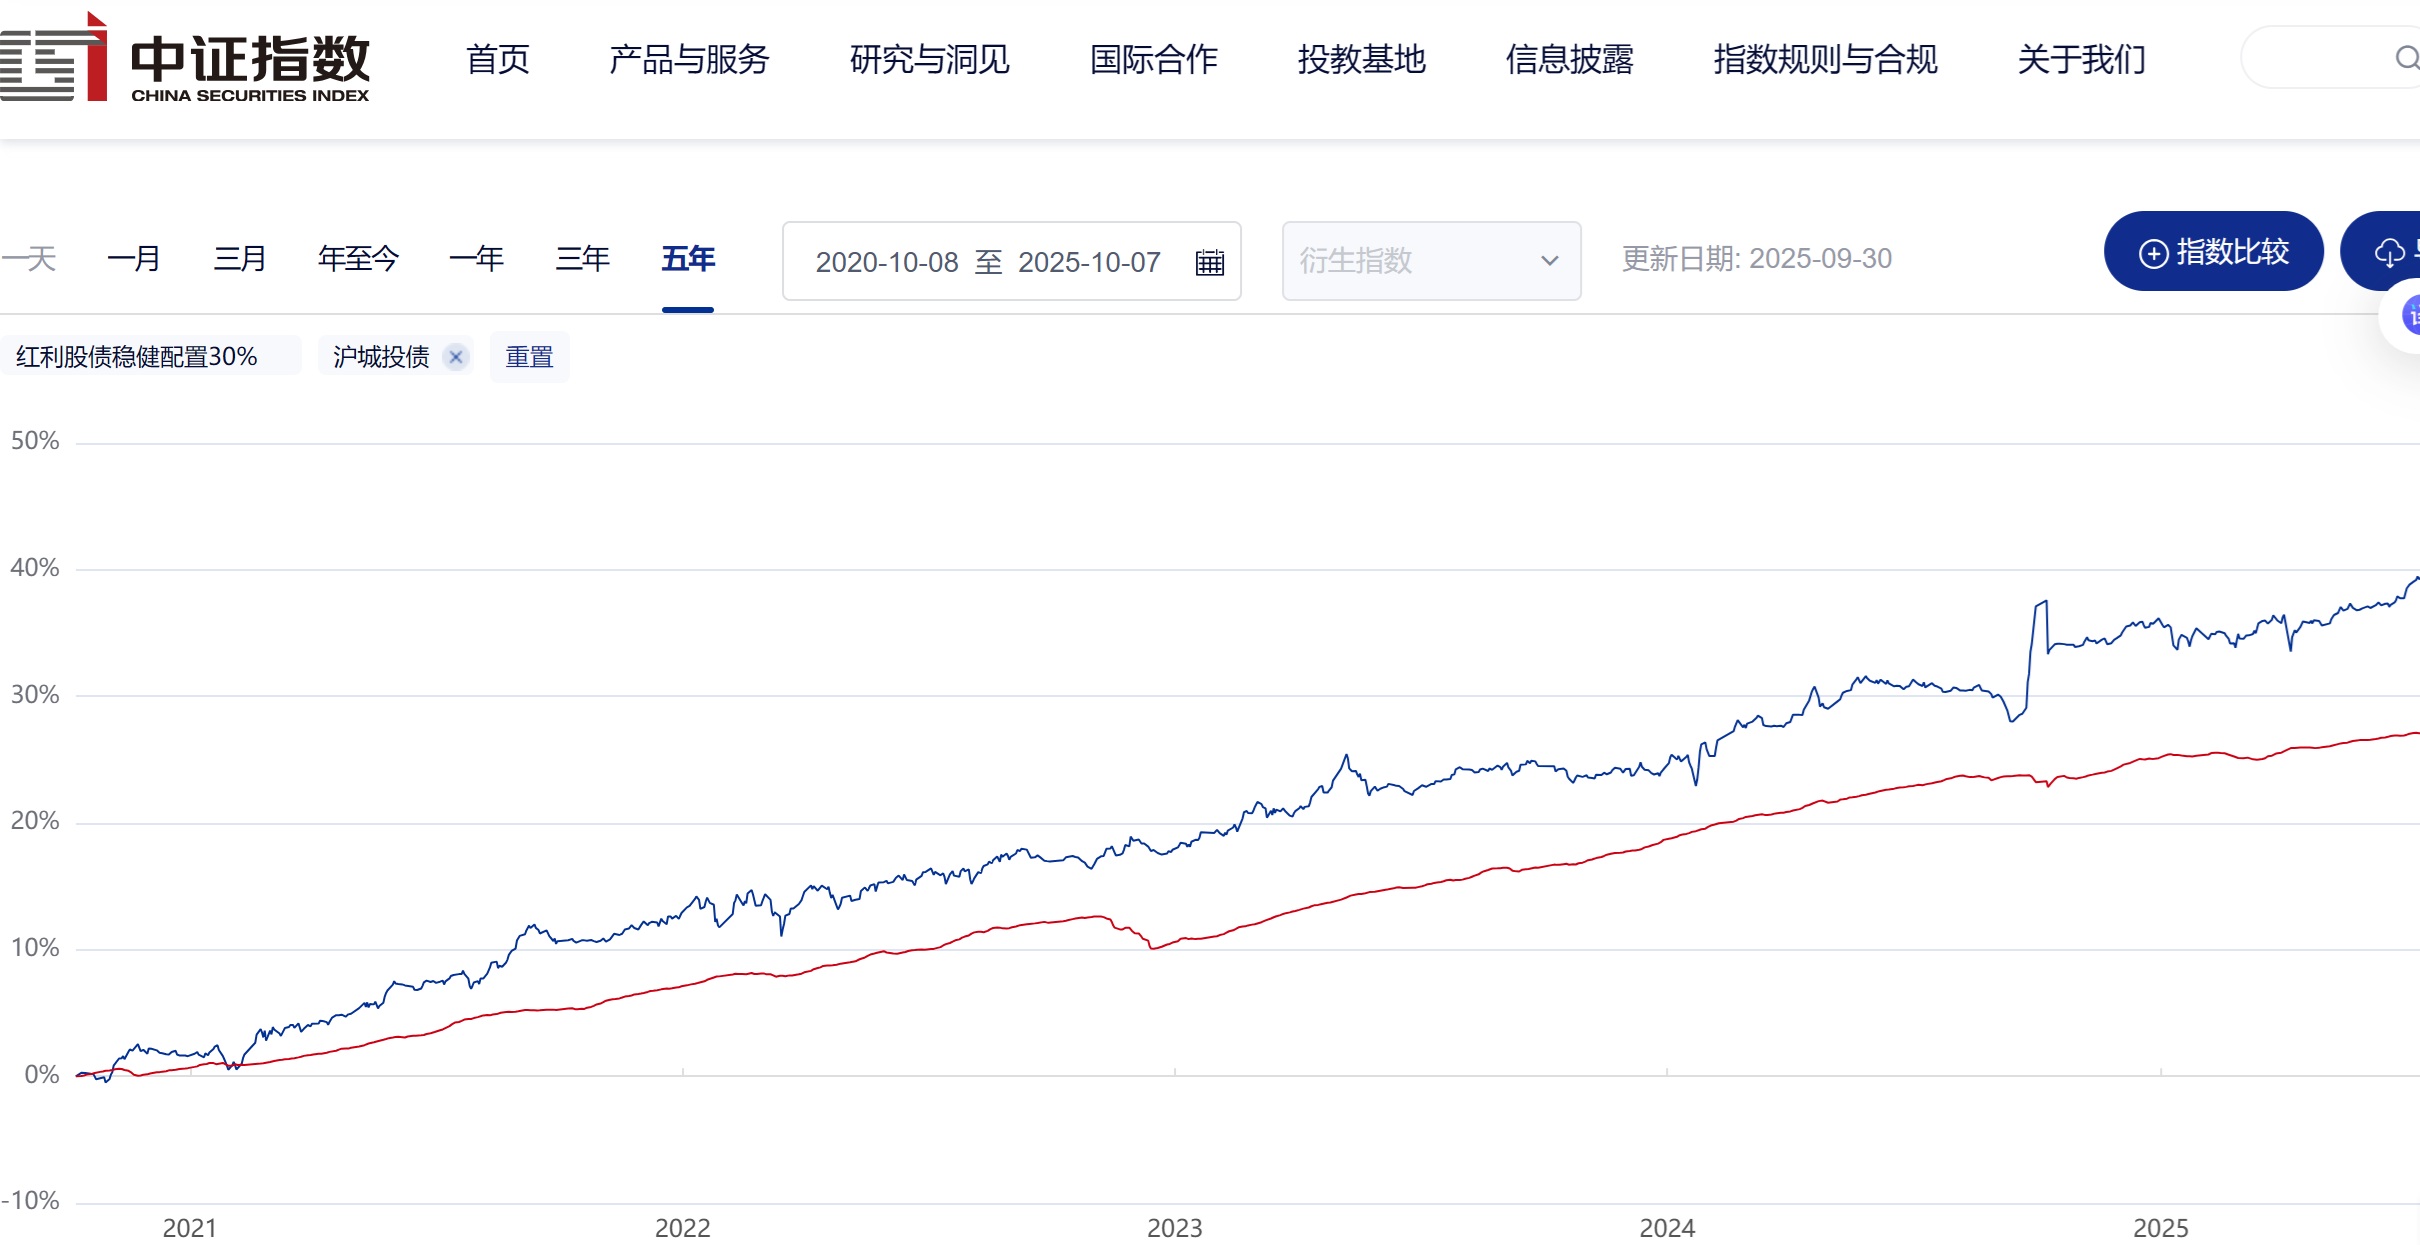Click the China Securities Index logo
This screenshot has height=1245, width=2420.
tap(185, 60)
